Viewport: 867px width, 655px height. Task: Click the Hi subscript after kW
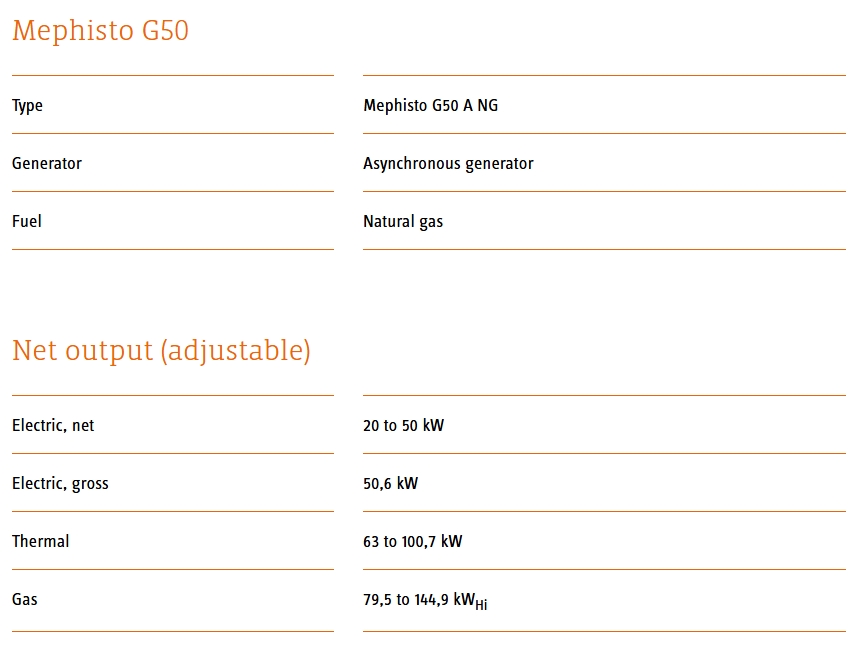[x=481, y=605]
